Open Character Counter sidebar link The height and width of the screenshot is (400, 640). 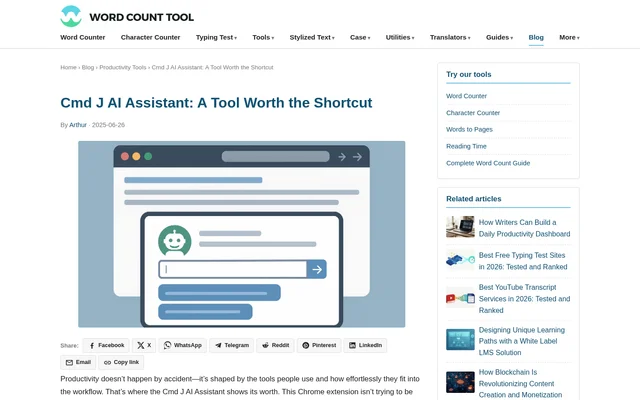click(x=473, y=113)
